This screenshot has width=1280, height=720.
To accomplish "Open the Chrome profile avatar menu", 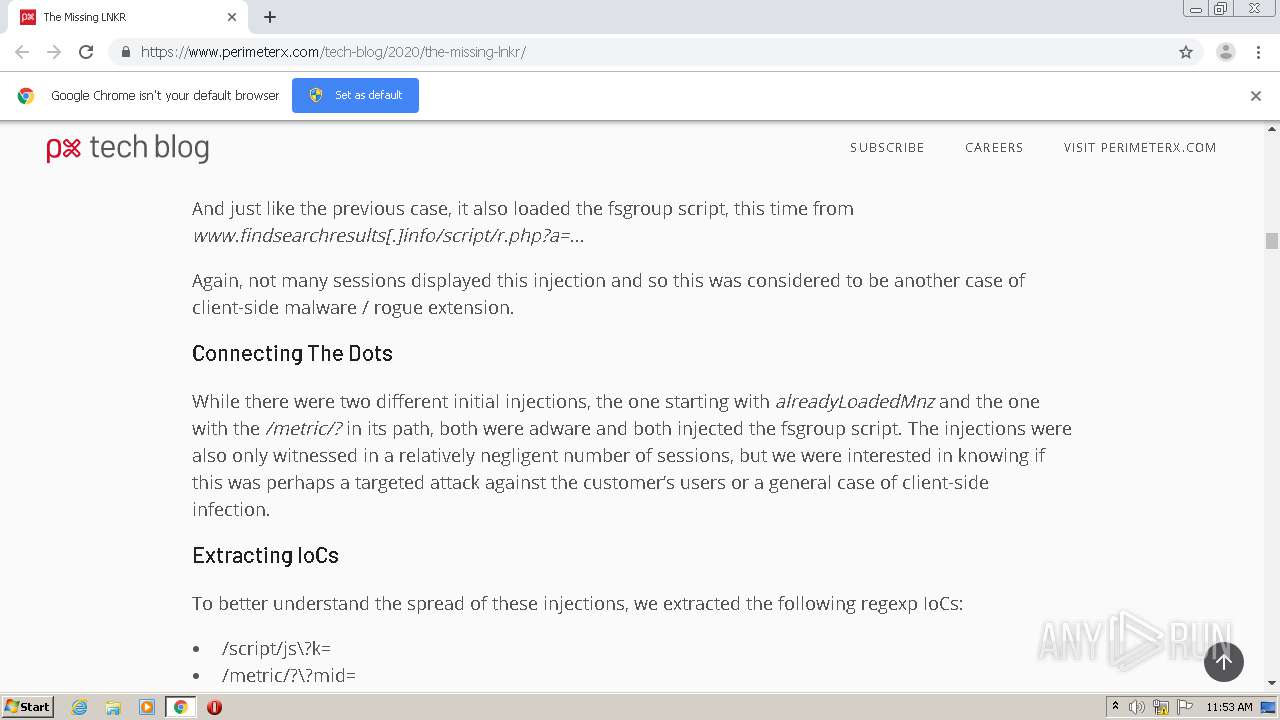I will click(1226, 52).
